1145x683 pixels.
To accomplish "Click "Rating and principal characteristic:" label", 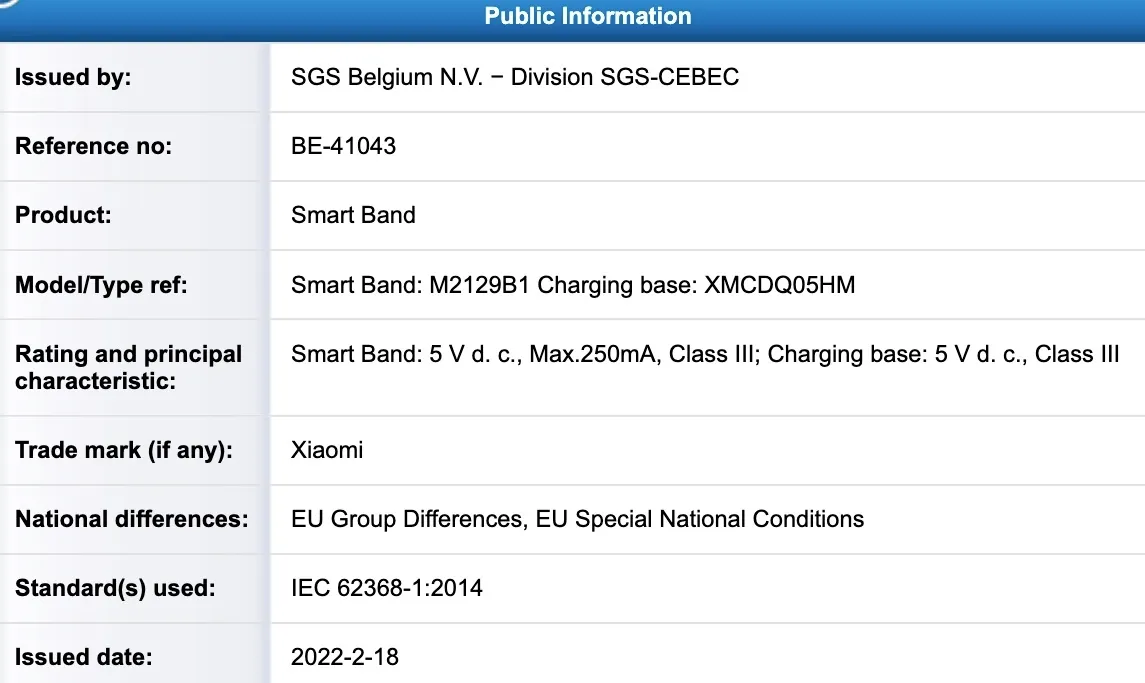I will (128, 367).
